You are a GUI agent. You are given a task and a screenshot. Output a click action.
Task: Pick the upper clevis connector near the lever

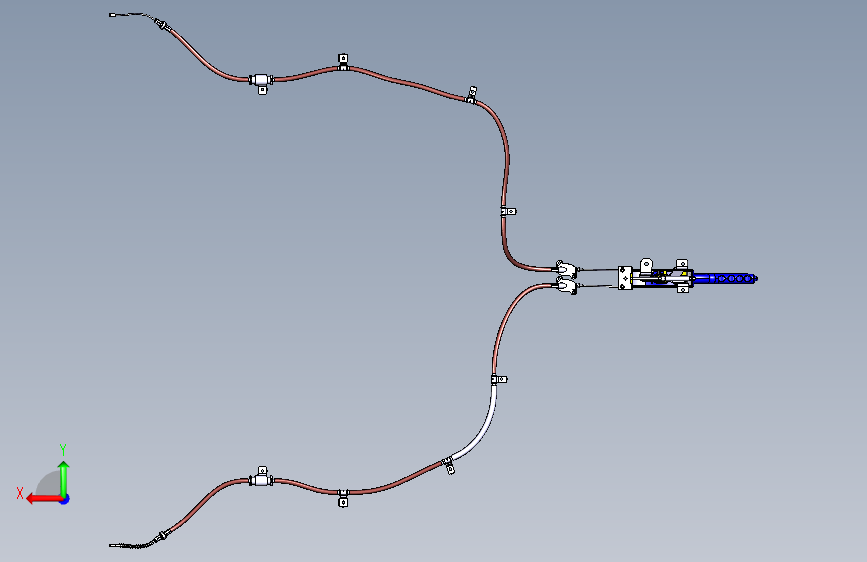(567, 269)
